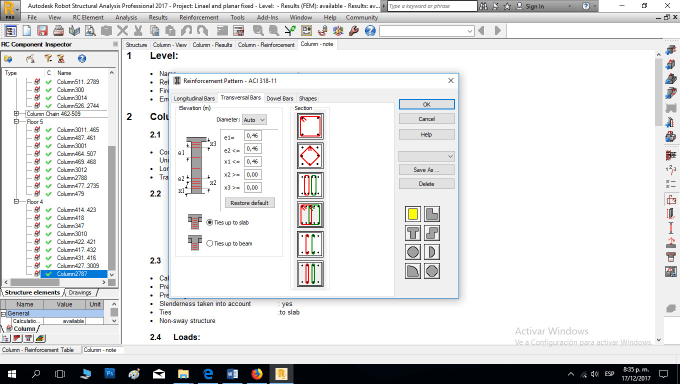Switch to the Shapes tab
The height and width of the screenshot is (384, 680).
[307, 98]
